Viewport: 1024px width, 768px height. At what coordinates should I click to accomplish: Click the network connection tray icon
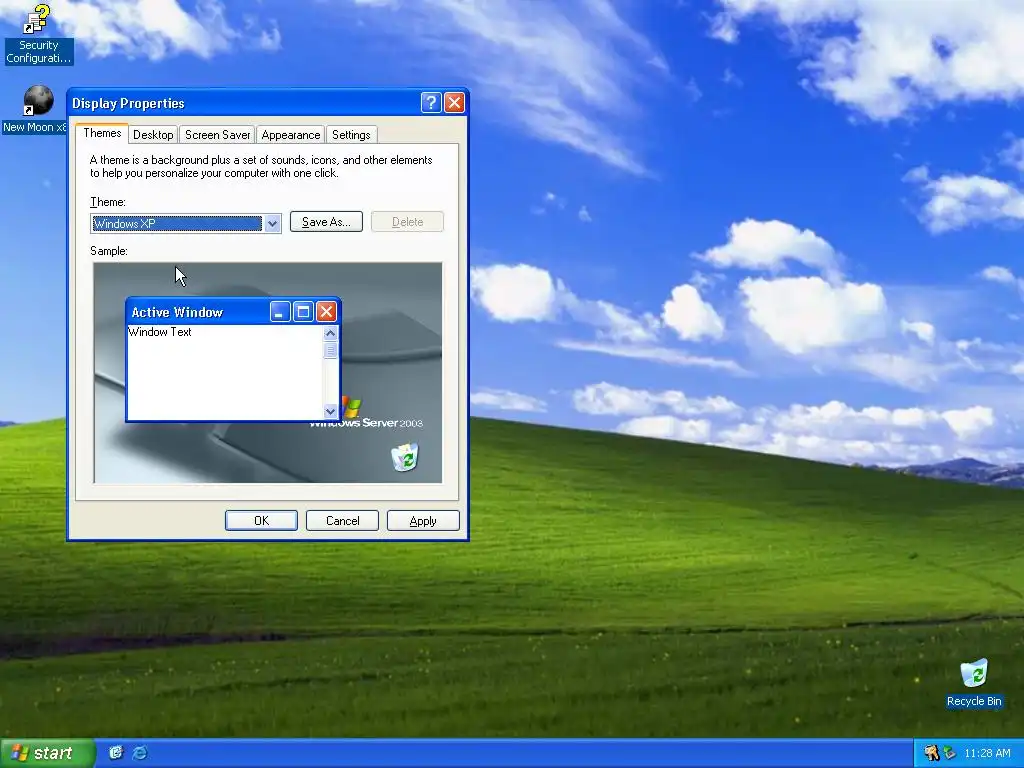pos(950,753)
